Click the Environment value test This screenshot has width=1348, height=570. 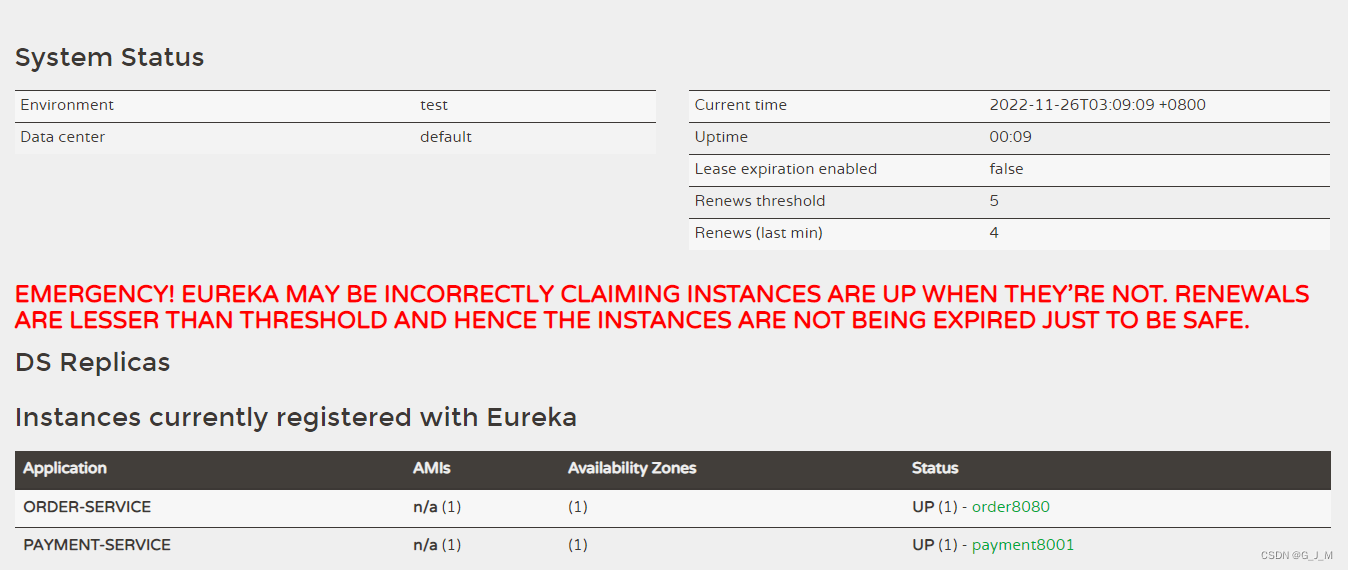coord(434,105)
